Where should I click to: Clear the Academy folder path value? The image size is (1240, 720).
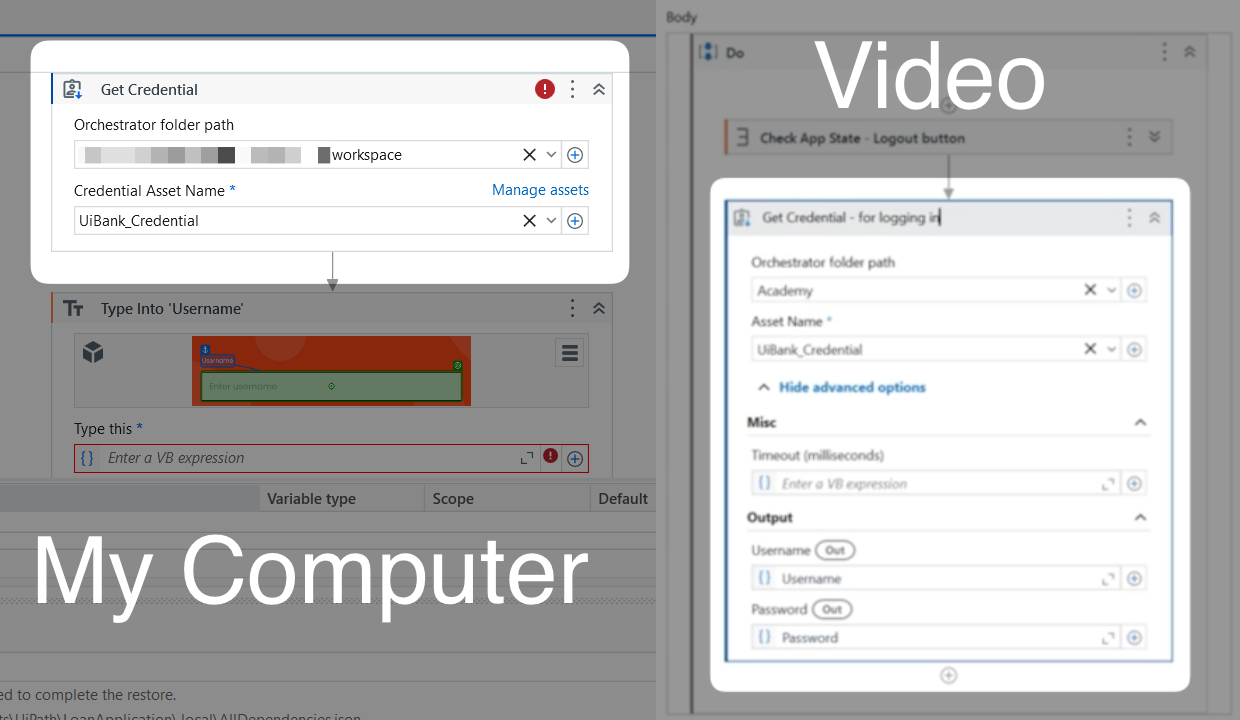(x=1090, y=290)
